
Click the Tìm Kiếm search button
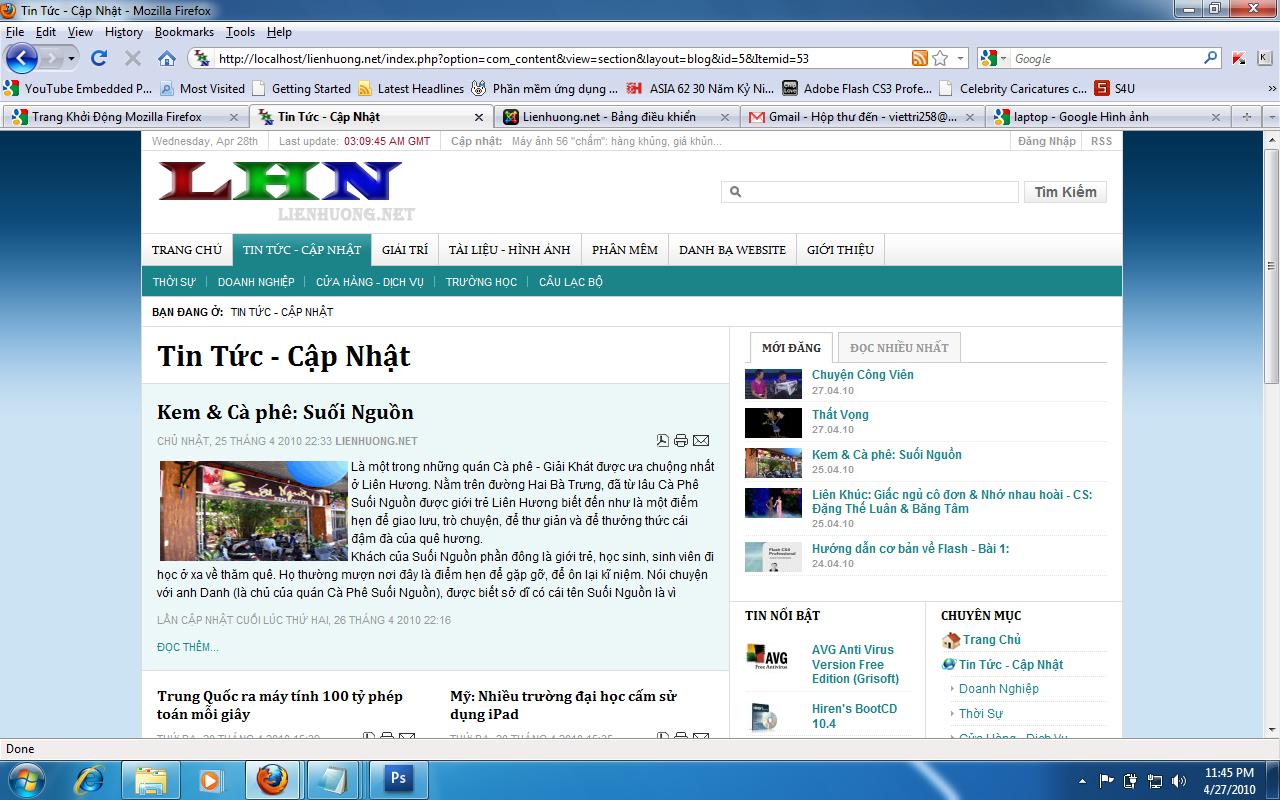click(x=1065, y=192)
